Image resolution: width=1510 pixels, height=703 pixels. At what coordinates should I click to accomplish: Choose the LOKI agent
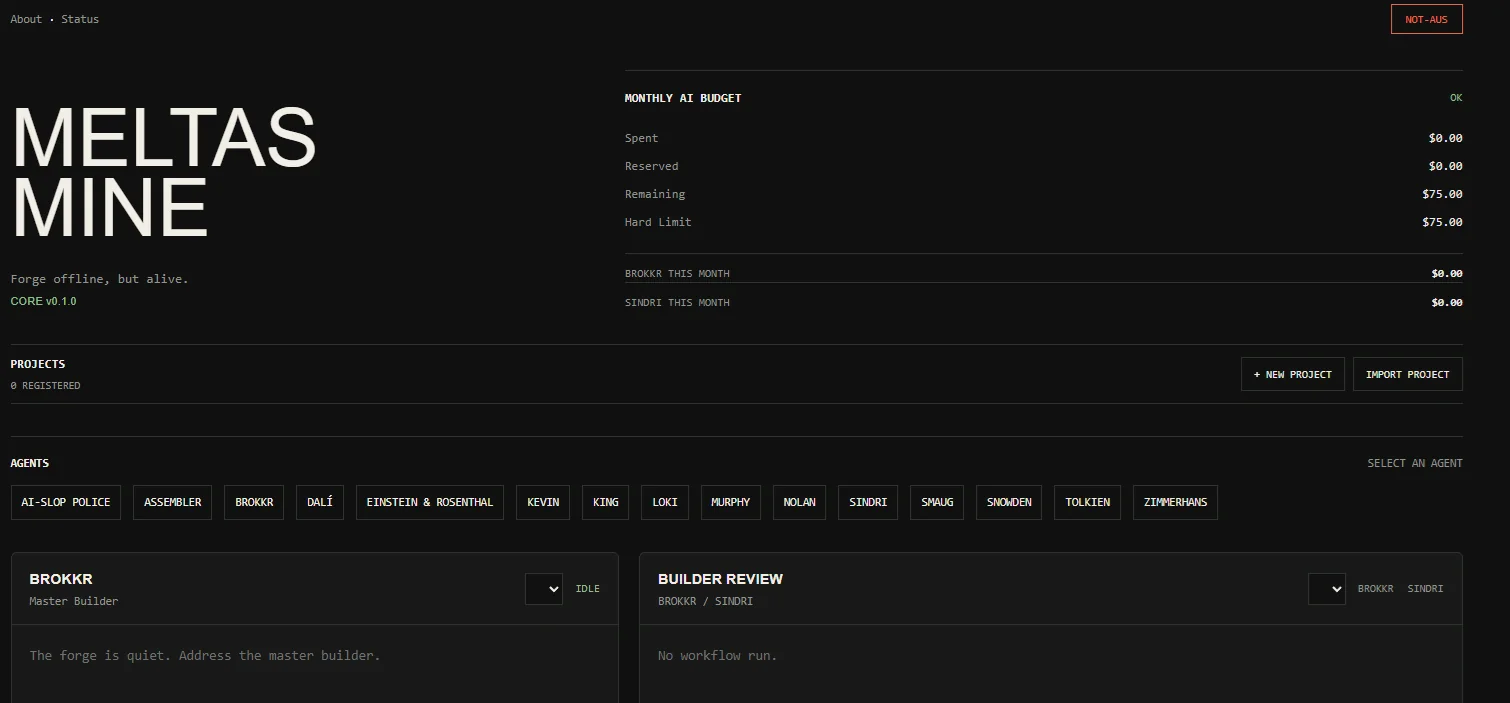[665, 502]
